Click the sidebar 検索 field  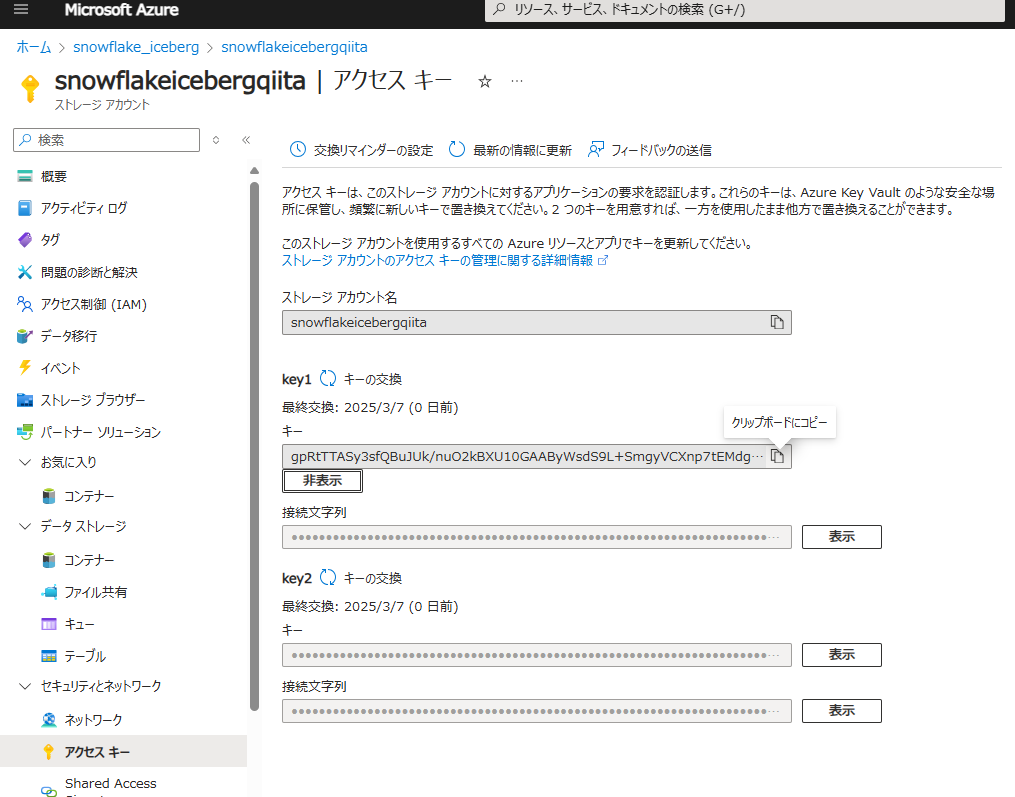[x=106, y=140]
